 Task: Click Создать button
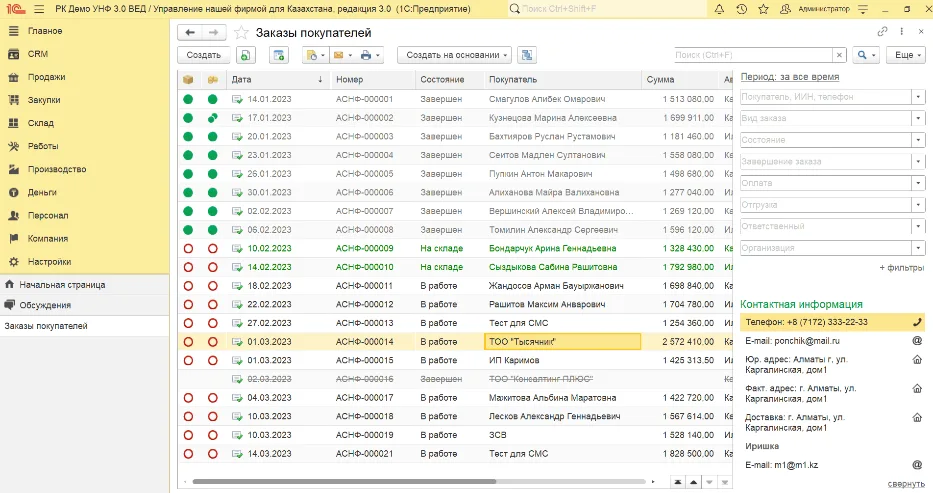coord(203,55)
